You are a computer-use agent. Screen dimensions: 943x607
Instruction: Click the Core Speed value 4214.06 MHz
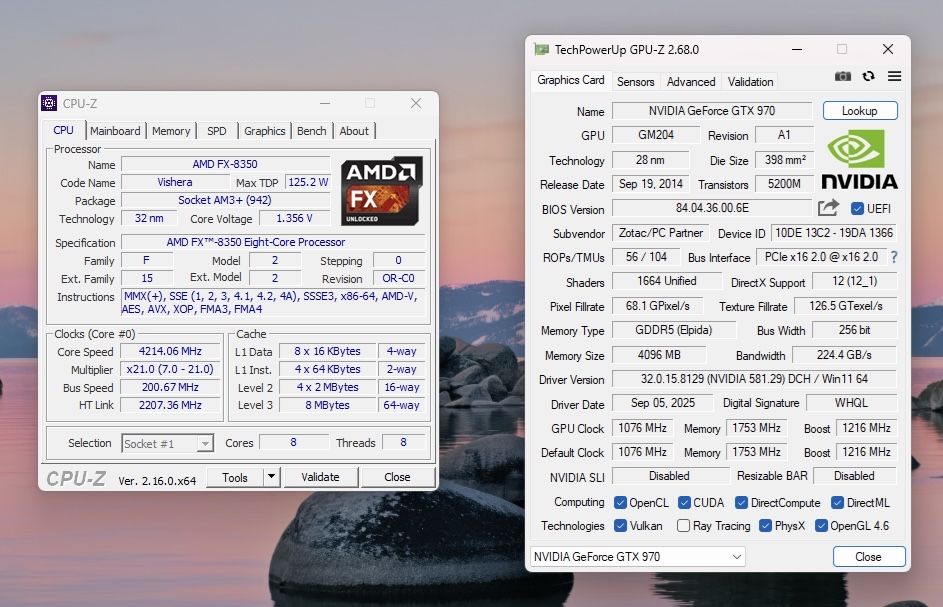coord(170,351)
